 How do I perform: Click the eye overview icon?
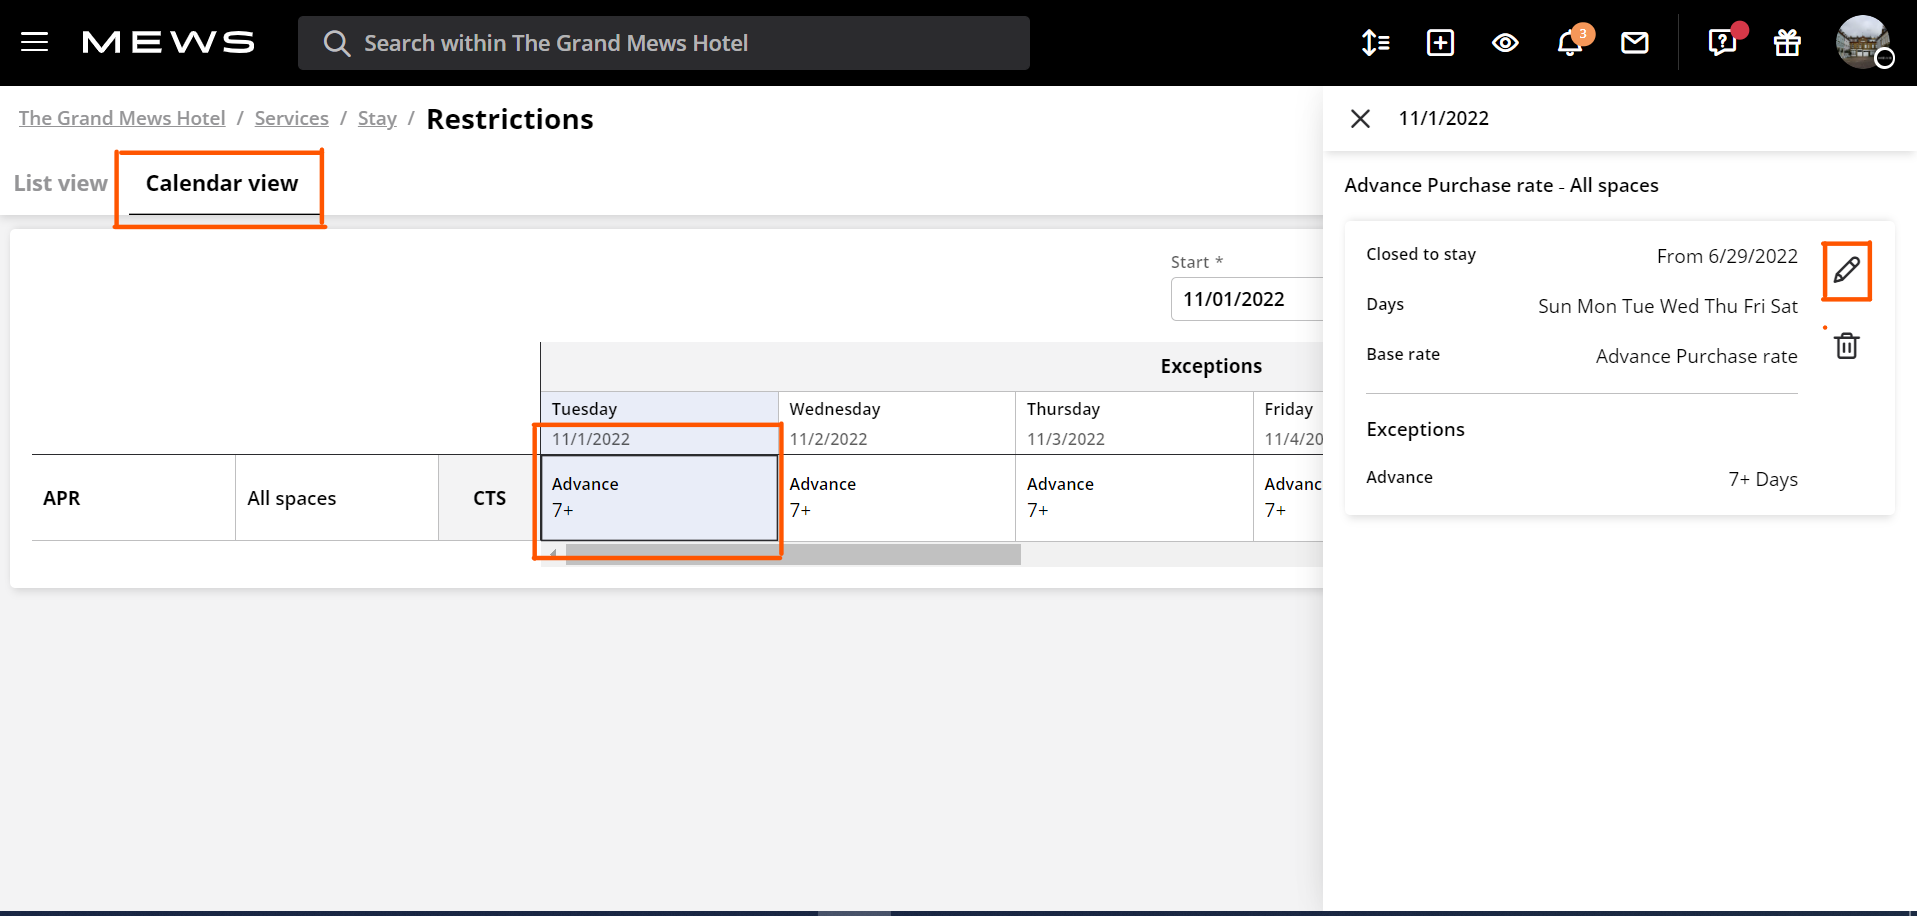(x=1505, y=43)
